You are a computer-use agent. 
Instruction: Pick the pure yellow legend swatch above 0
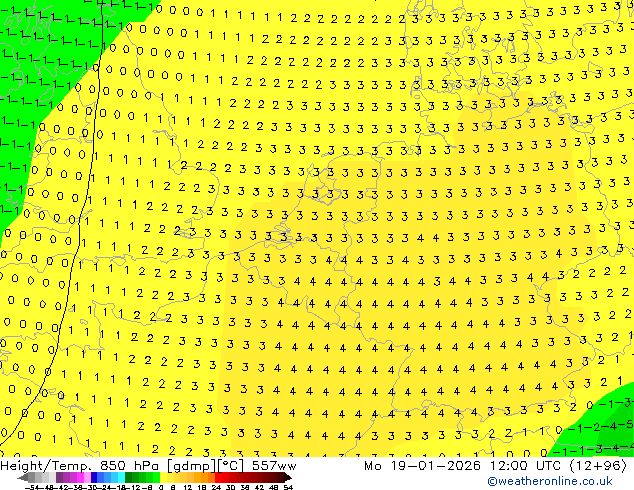(163, 477)
